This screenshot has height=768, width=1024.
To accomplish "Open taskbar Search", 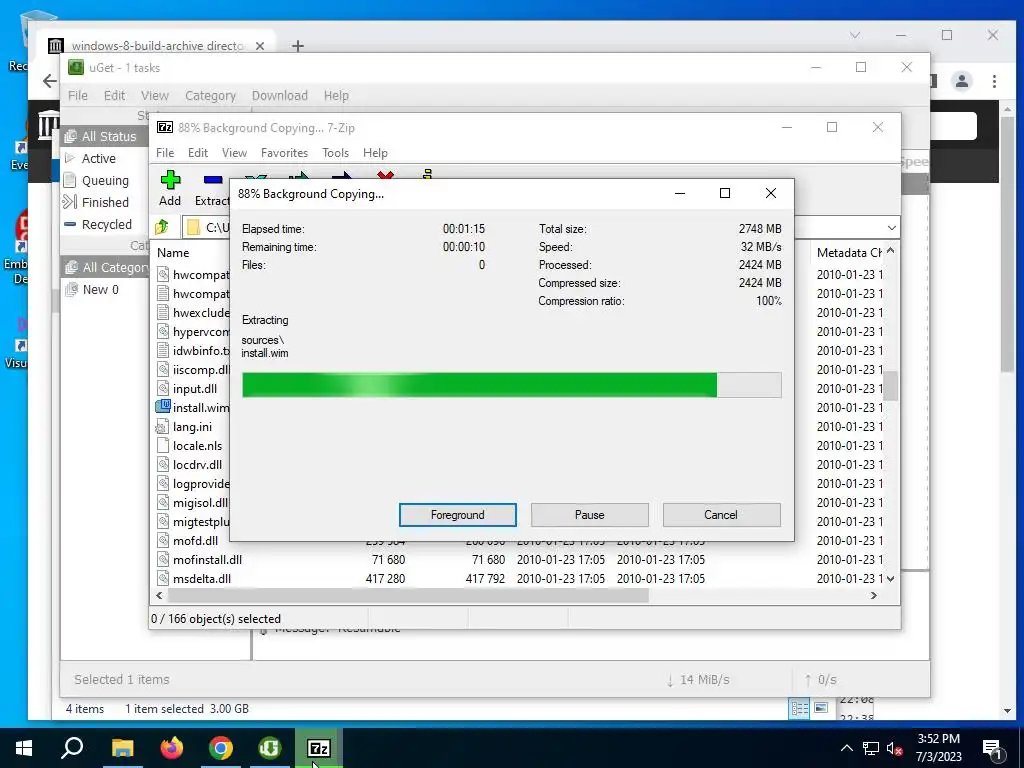I will 72,748.
